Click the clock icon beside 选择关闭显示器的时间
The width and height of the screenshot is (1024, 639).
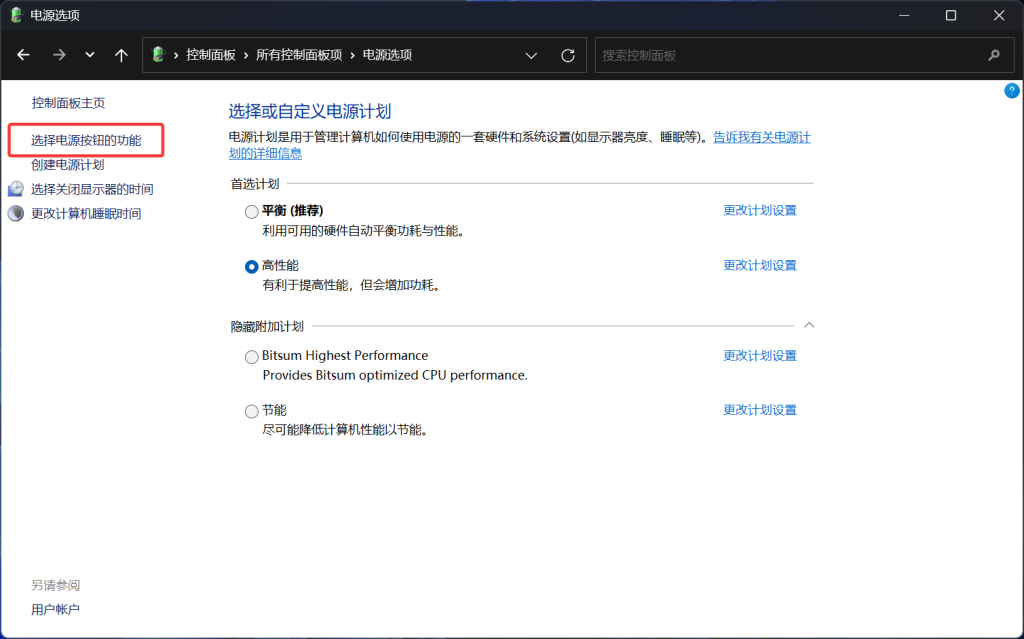16,189
